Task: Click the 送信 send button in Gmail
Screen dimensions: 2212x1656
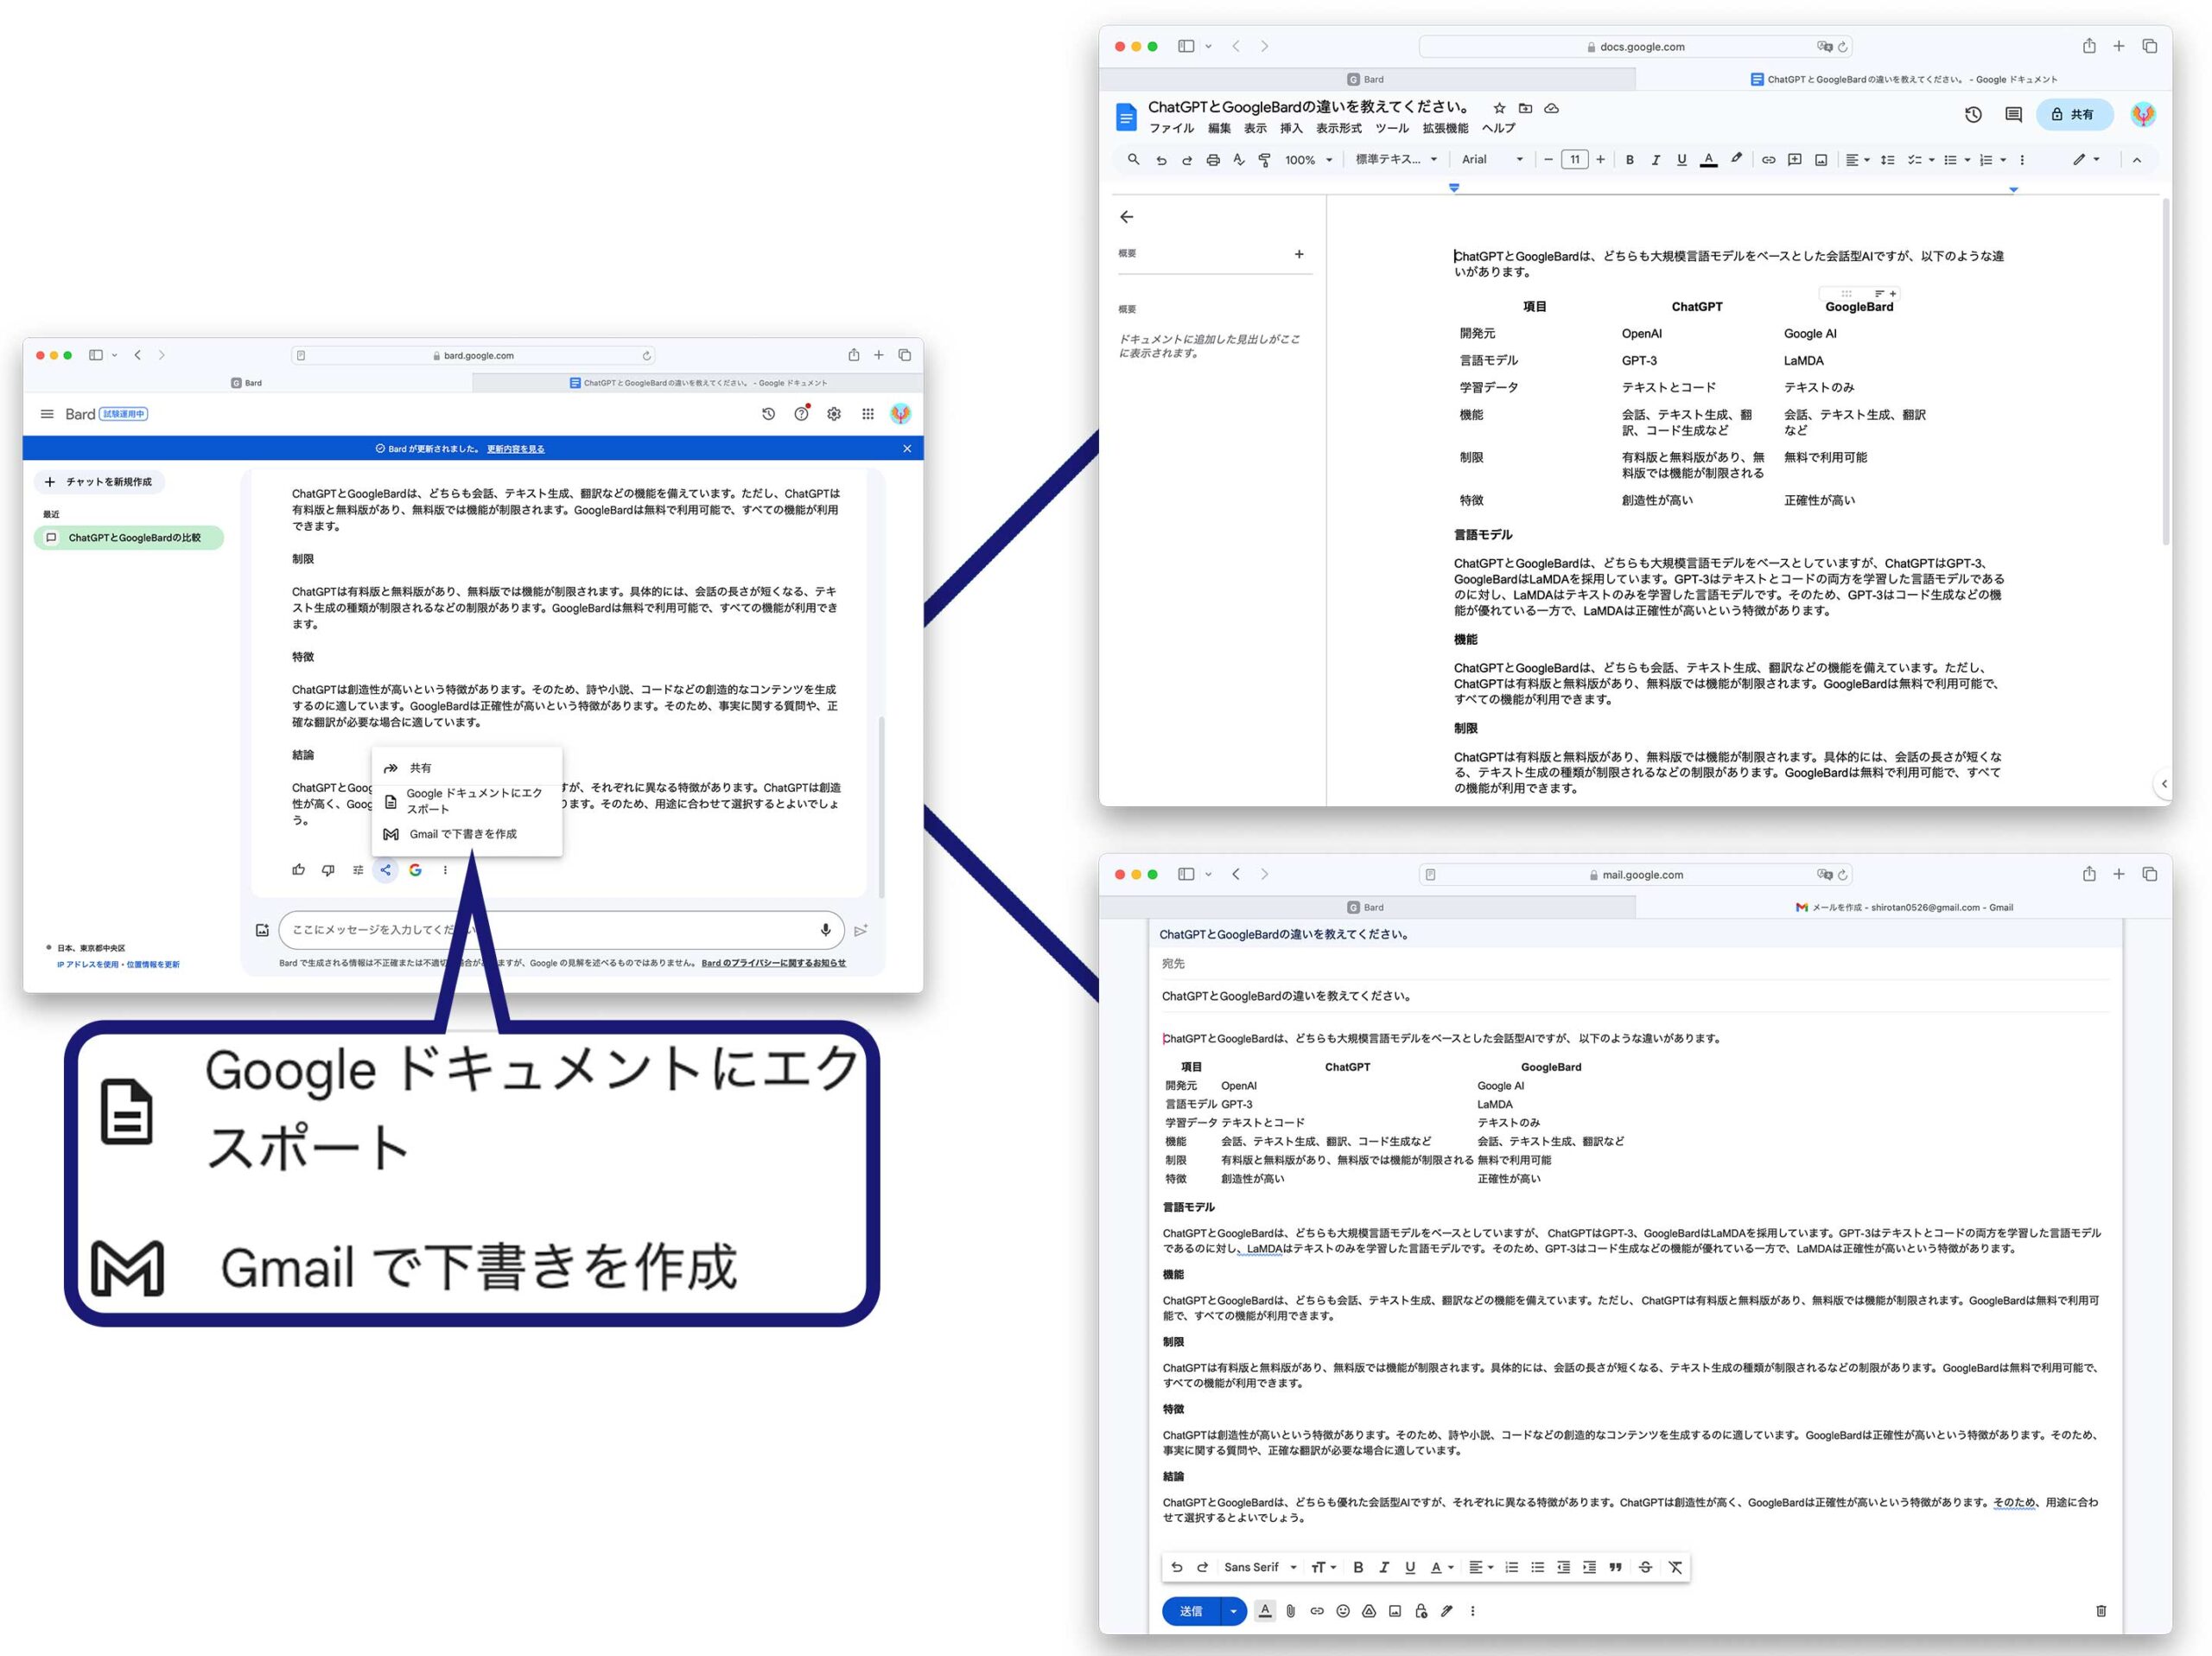Action: point(1191,1611)
